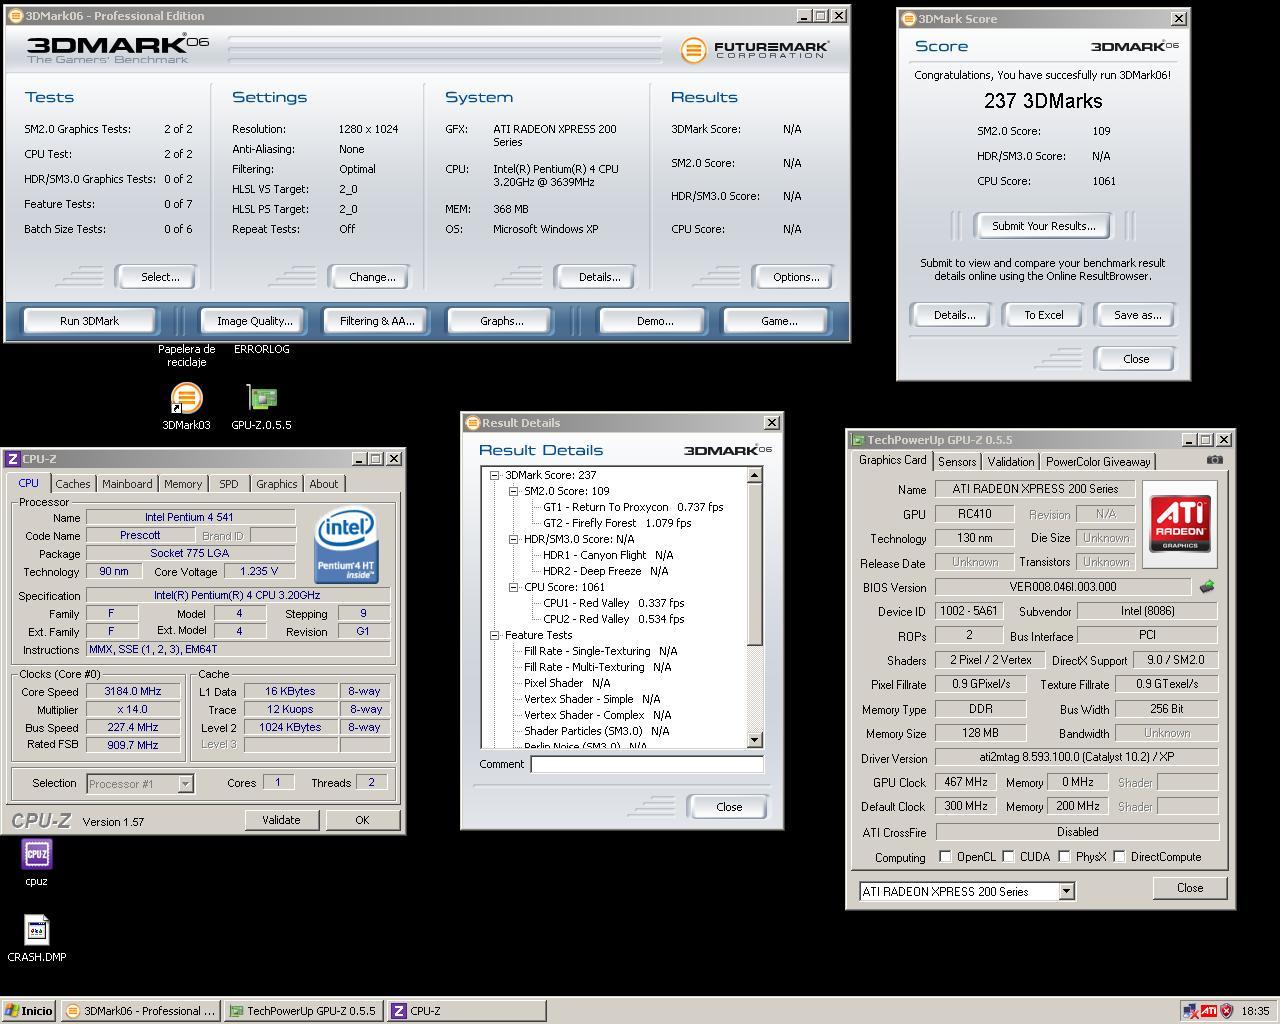The image size is (1280, 1024).
Task: Click the CPU-Z title bar icon
Action: click(13, 459)
